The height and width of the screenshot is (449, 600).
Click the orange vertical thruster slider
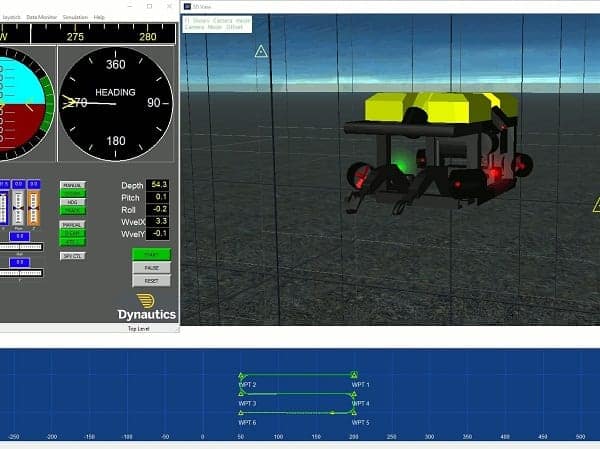pos(34,208)
